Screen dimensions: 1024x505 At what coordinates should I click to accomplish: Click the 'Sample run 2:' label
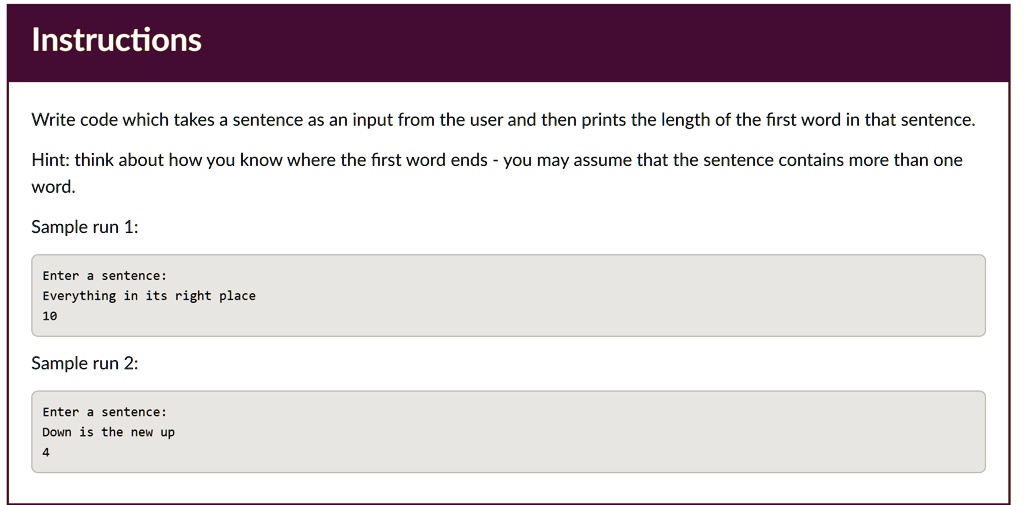85,363
